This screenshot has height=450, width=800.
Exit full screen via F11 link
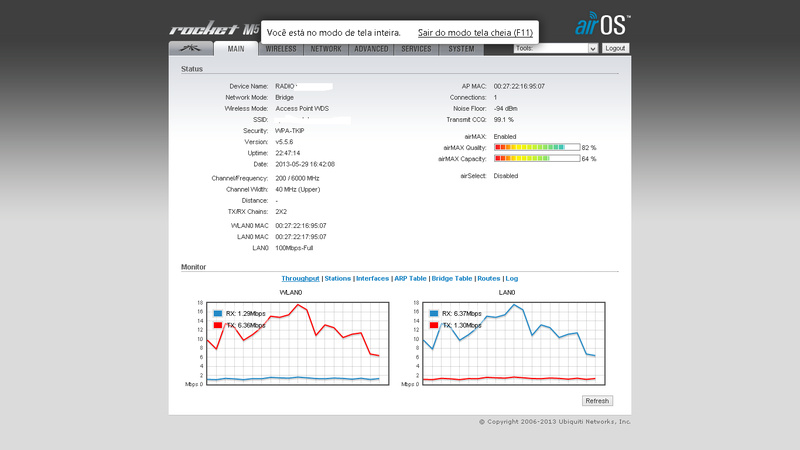475,33
